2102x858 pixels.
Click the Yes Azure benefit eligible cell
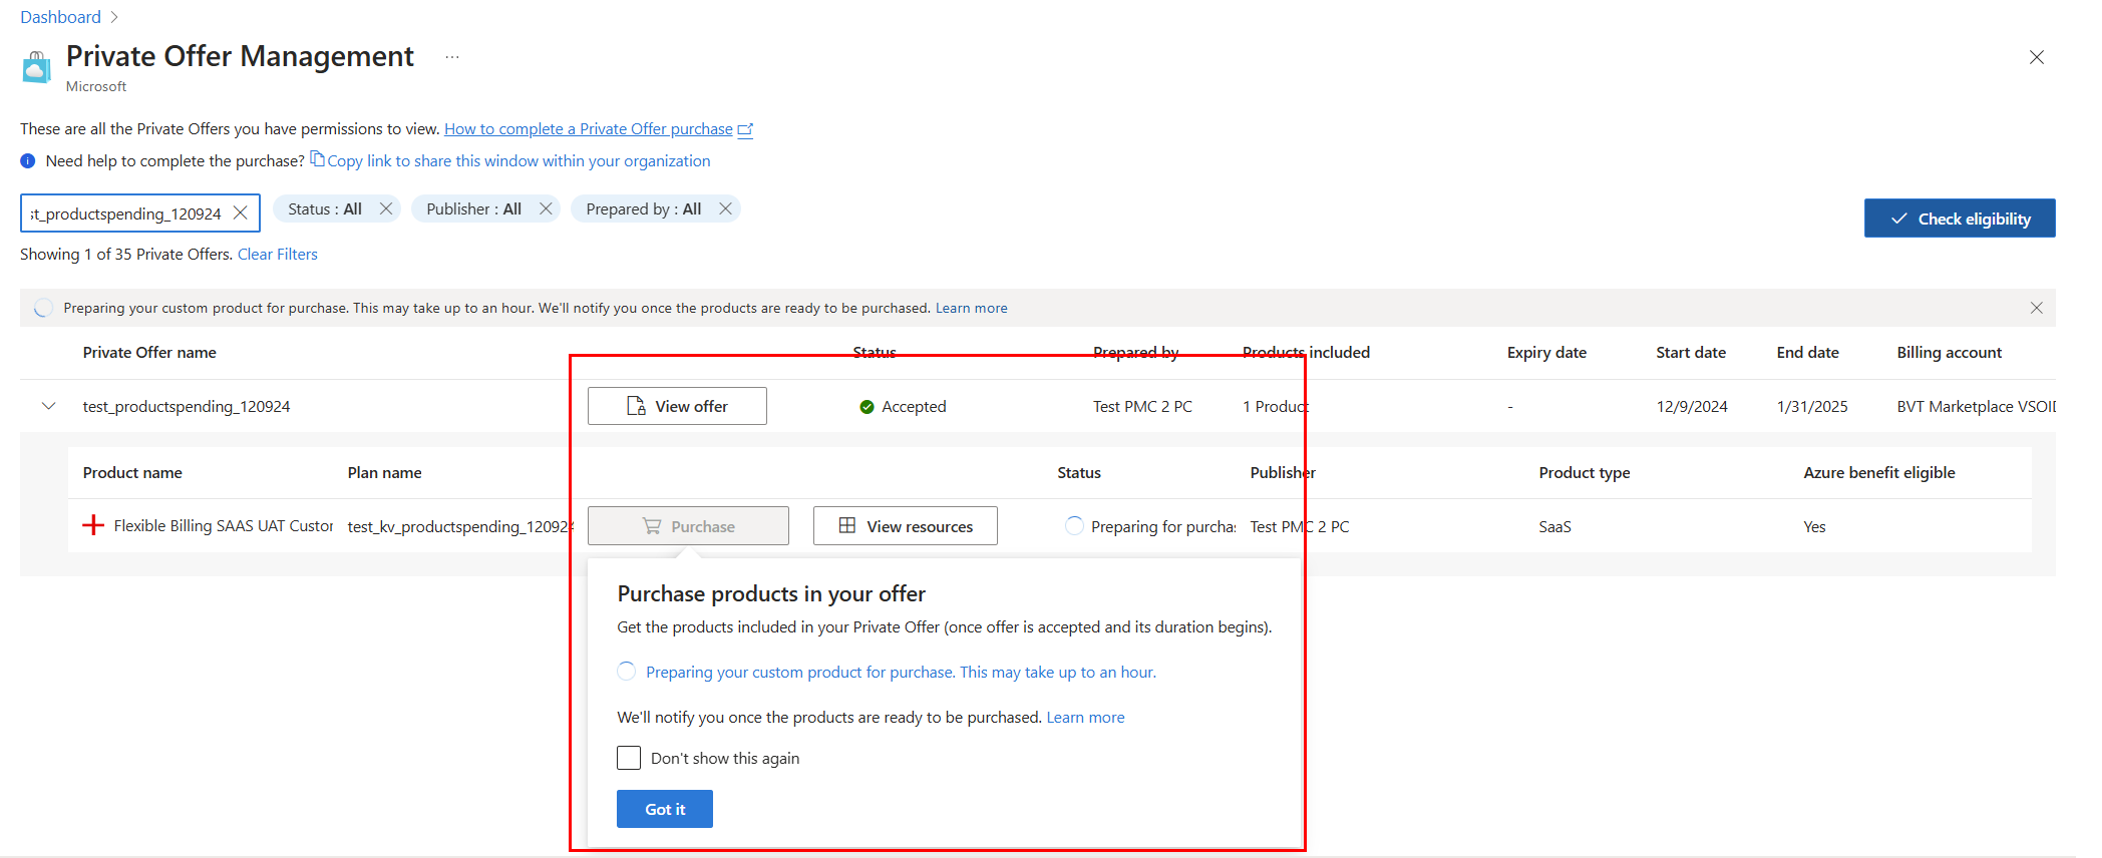[x=1814, y=526]
